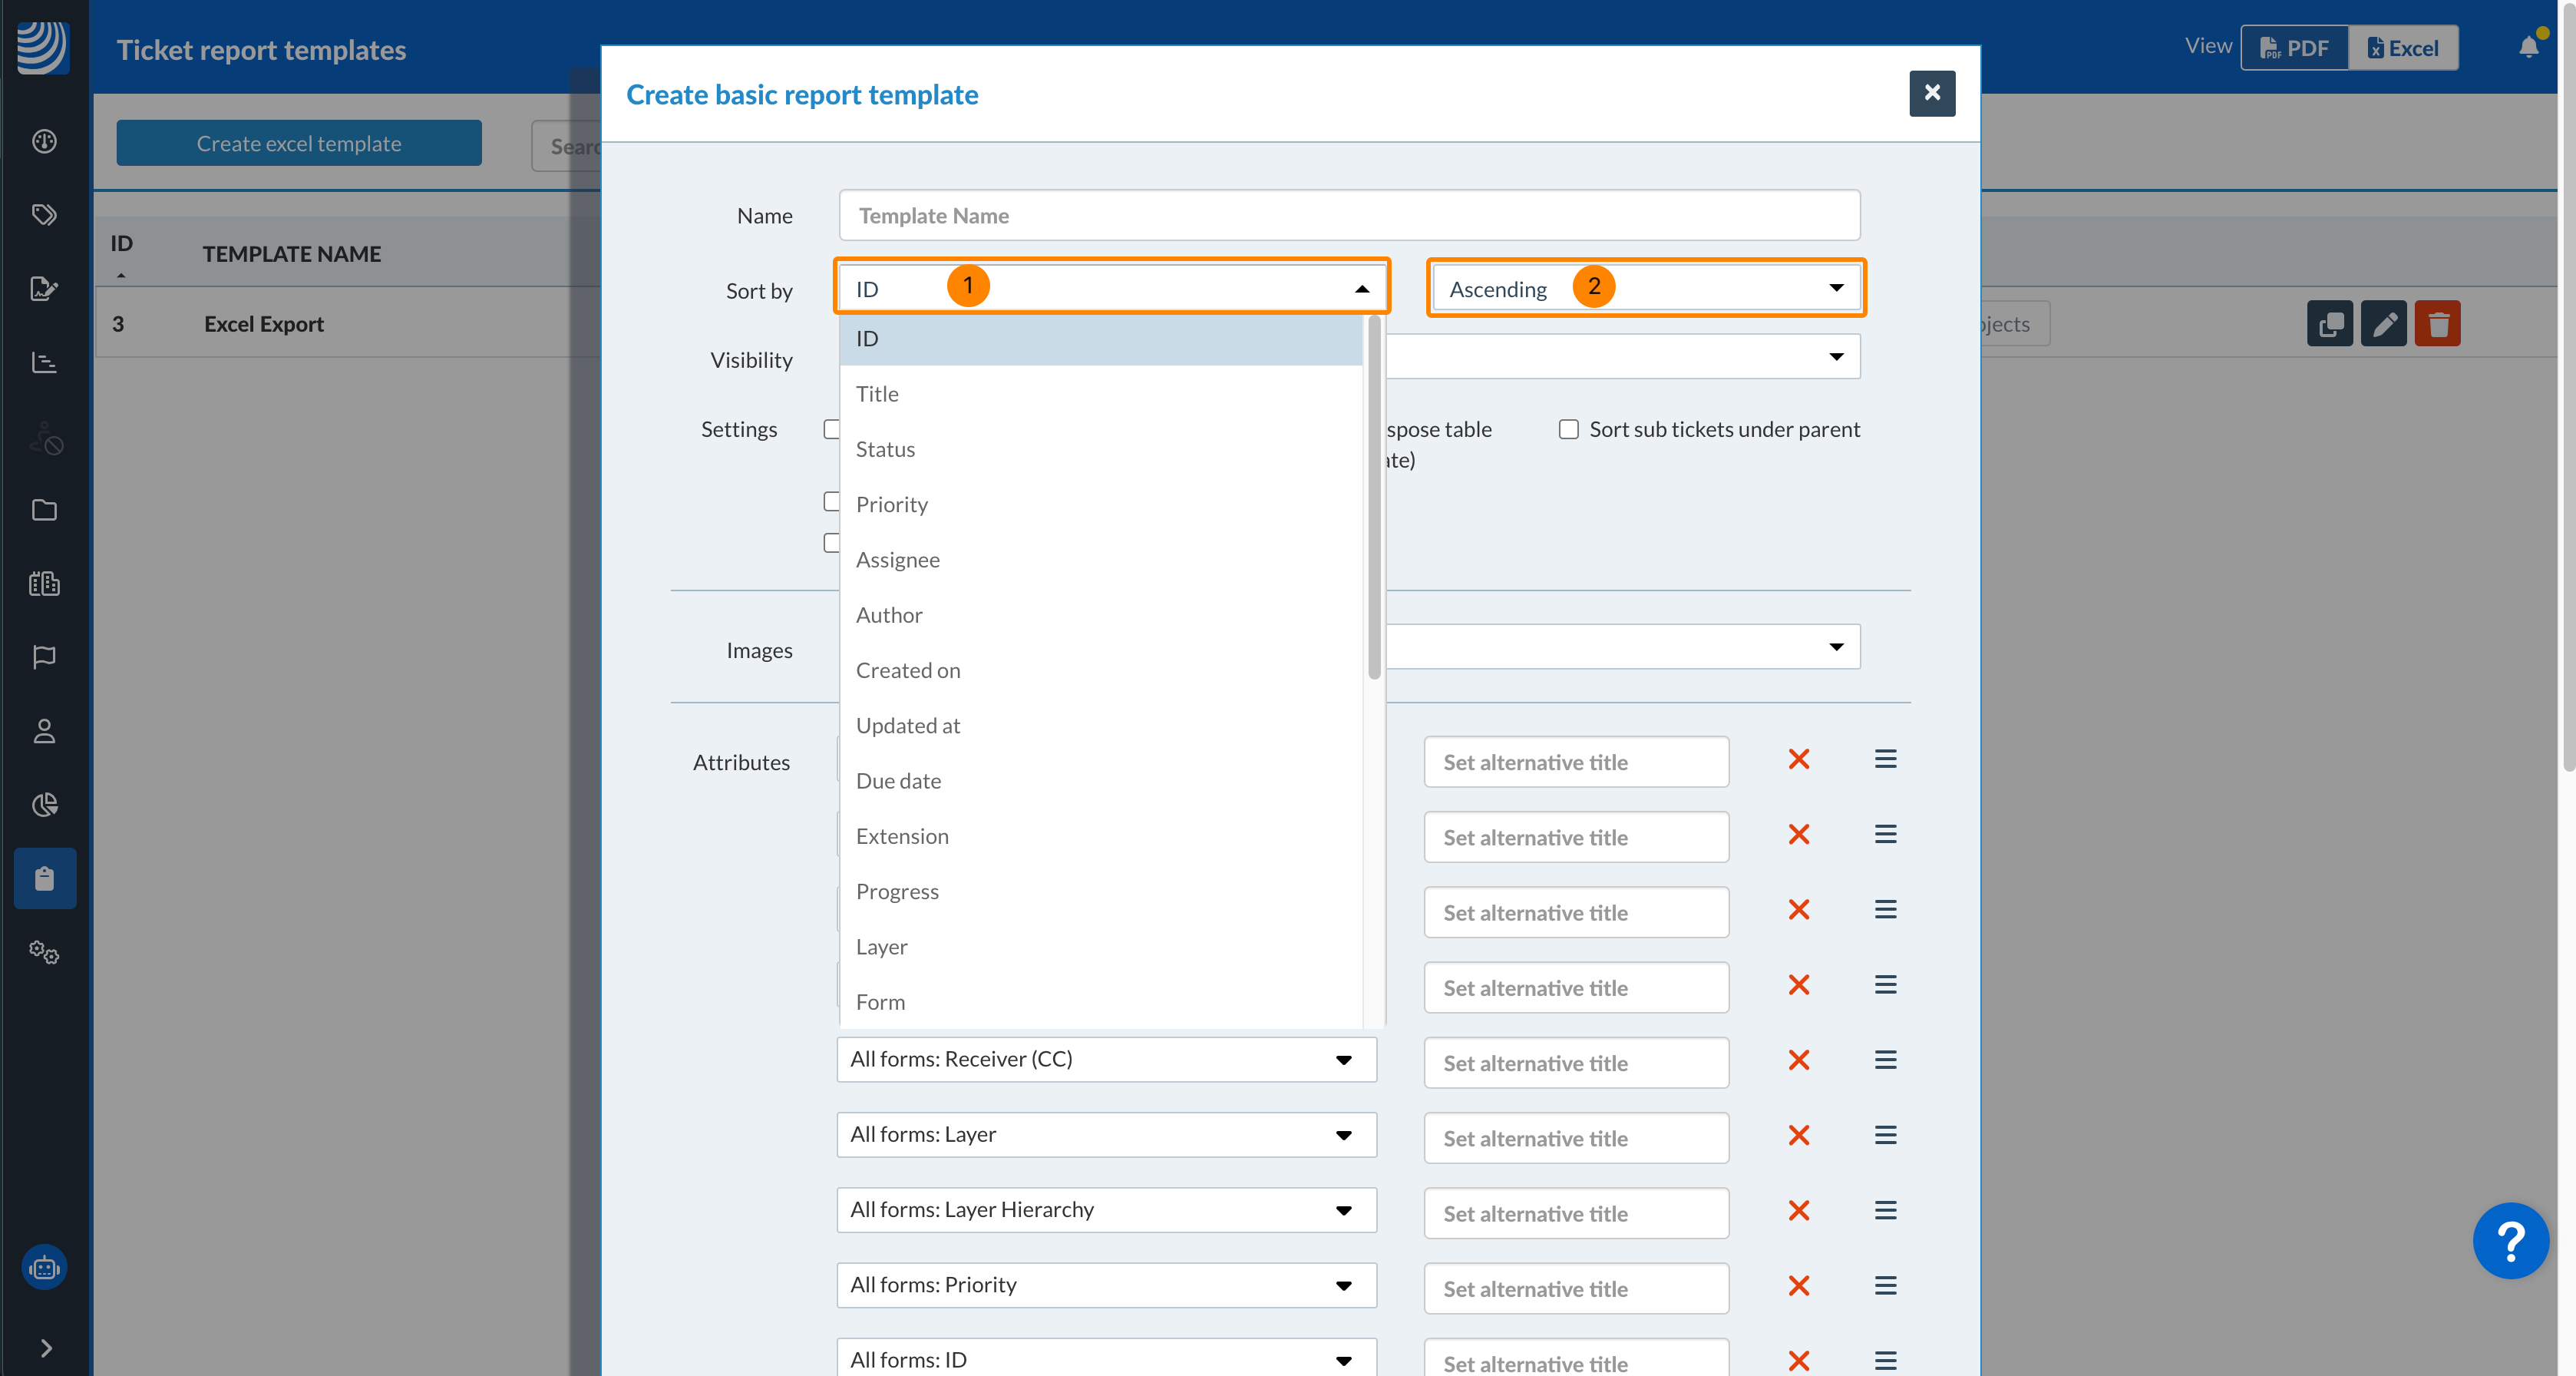Use the drag handle of the first attribute row

pyautogui.click(x=1886, y=759)
